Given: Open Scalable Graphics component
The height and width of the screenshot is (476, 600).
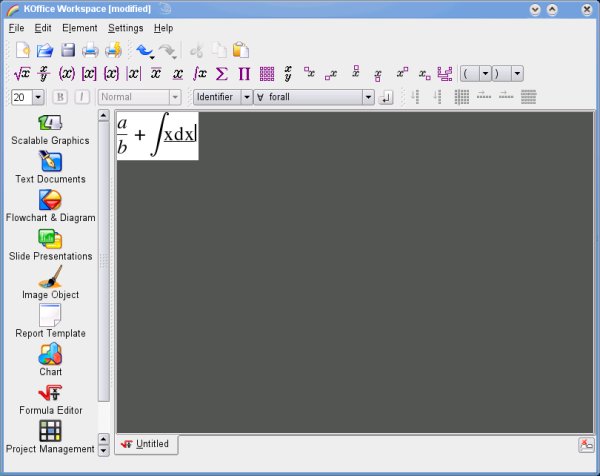Looking at the screenshot, I should 50,130.
